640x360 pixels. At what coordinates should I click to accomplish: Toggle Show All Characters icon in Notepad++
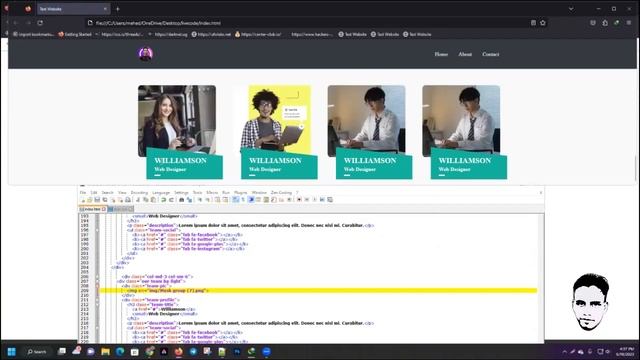point(243,200)
